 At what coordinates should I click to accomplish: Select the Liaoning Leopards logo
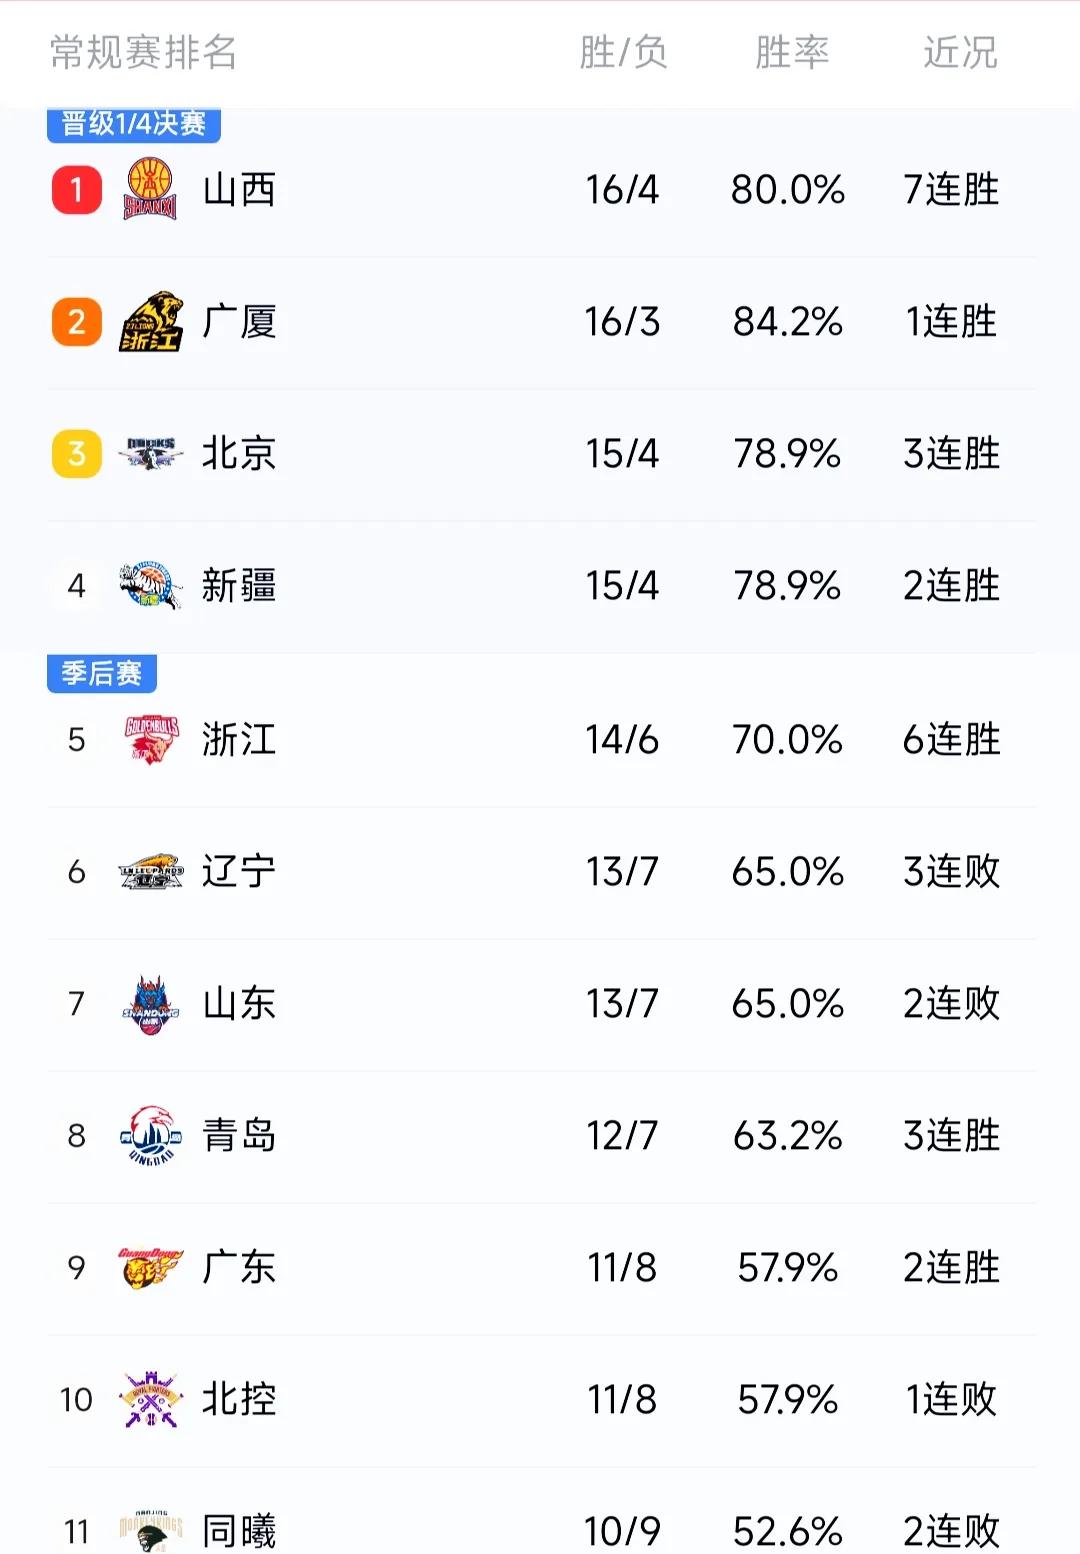coord(151,872)
